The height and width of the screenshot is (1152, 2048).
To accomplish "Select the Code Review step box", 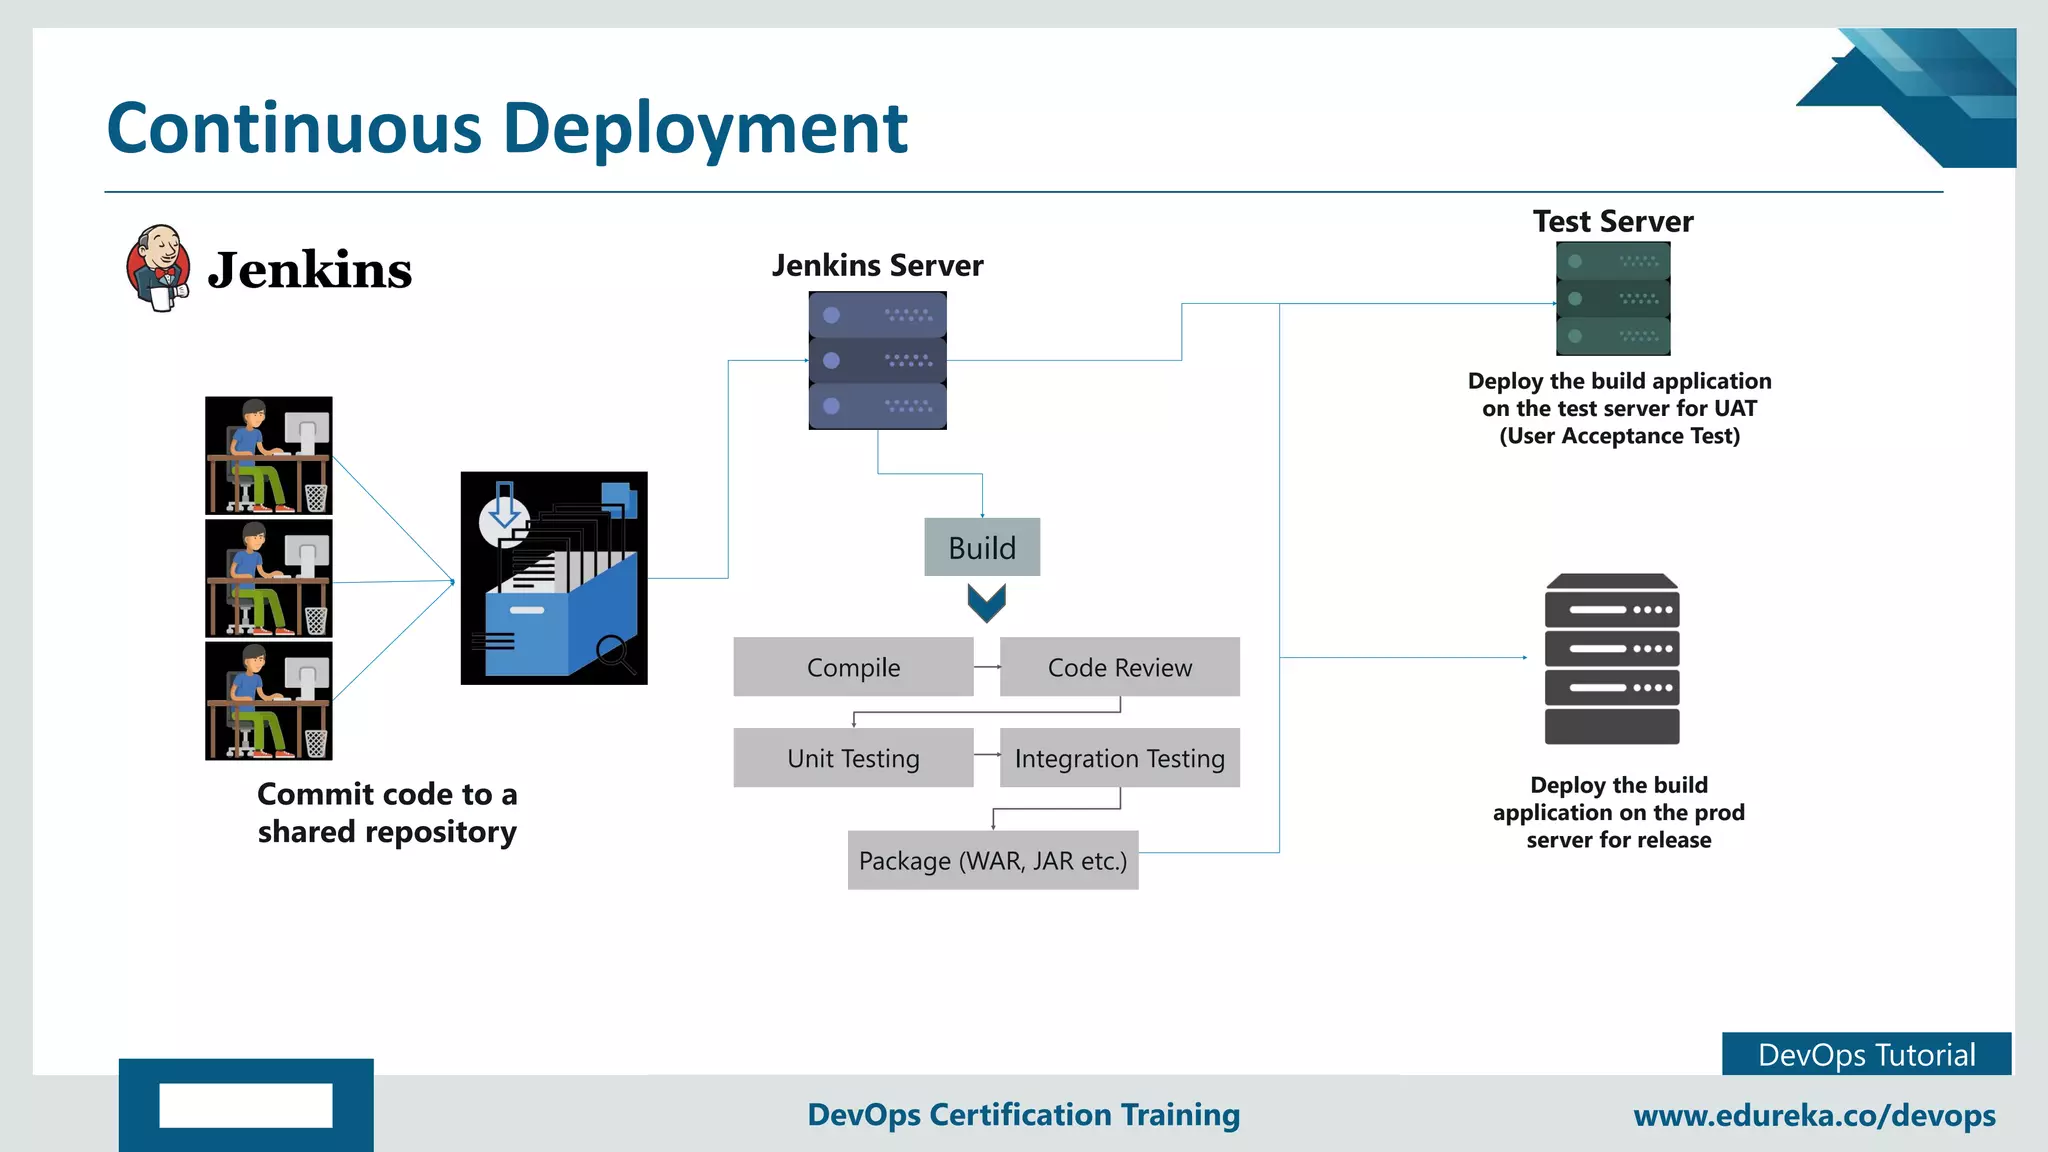I will click(x=1119, y=667).
